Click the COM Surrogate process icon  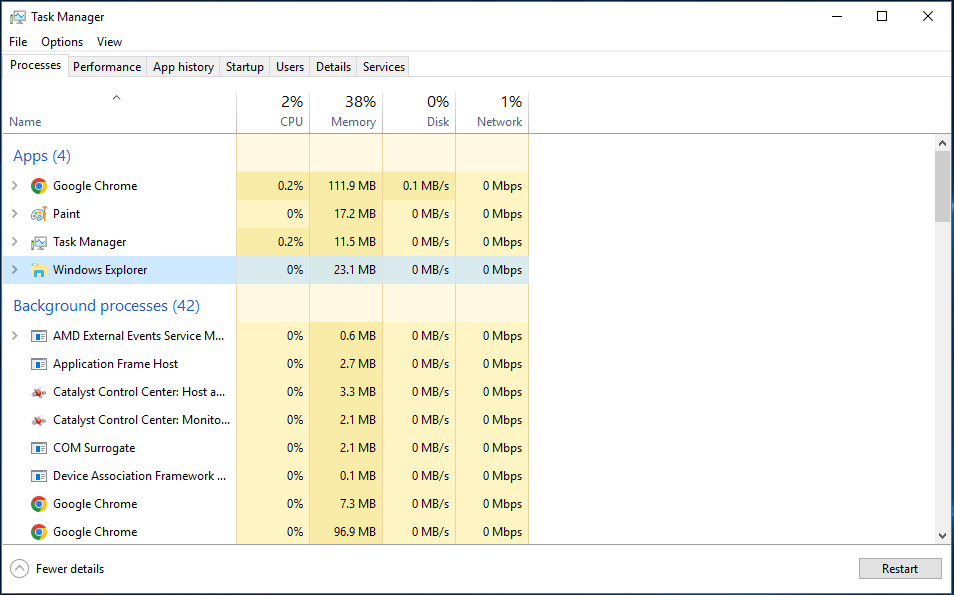click(x=38, y=448)
